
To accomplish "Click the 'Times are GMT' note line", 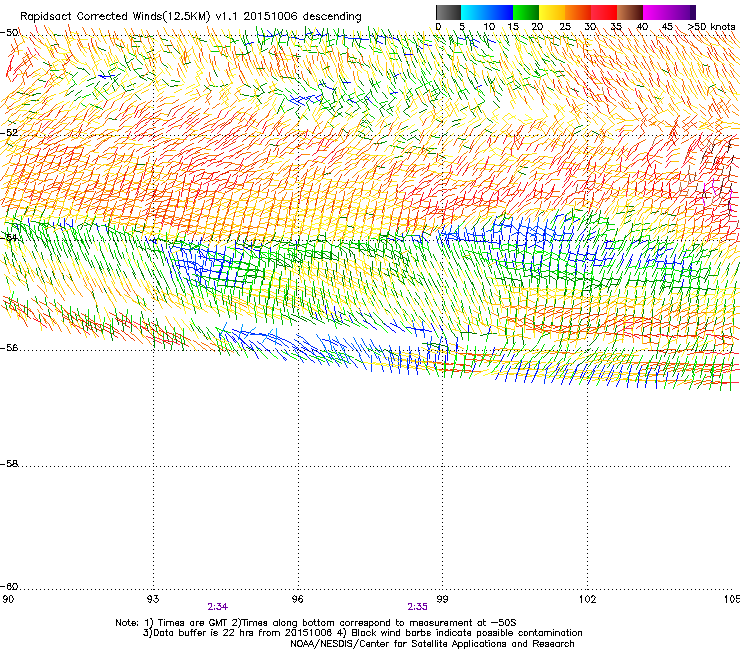I will click(x=316, y=623).
